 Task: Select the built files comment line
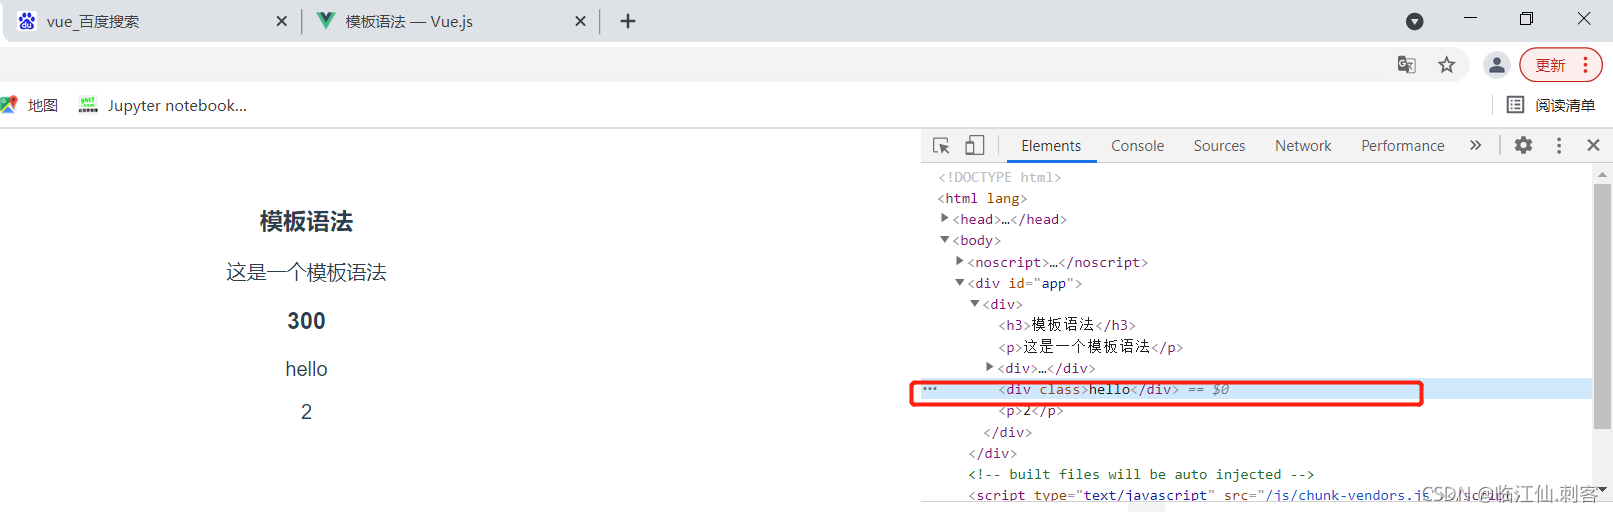point(1141,474)
